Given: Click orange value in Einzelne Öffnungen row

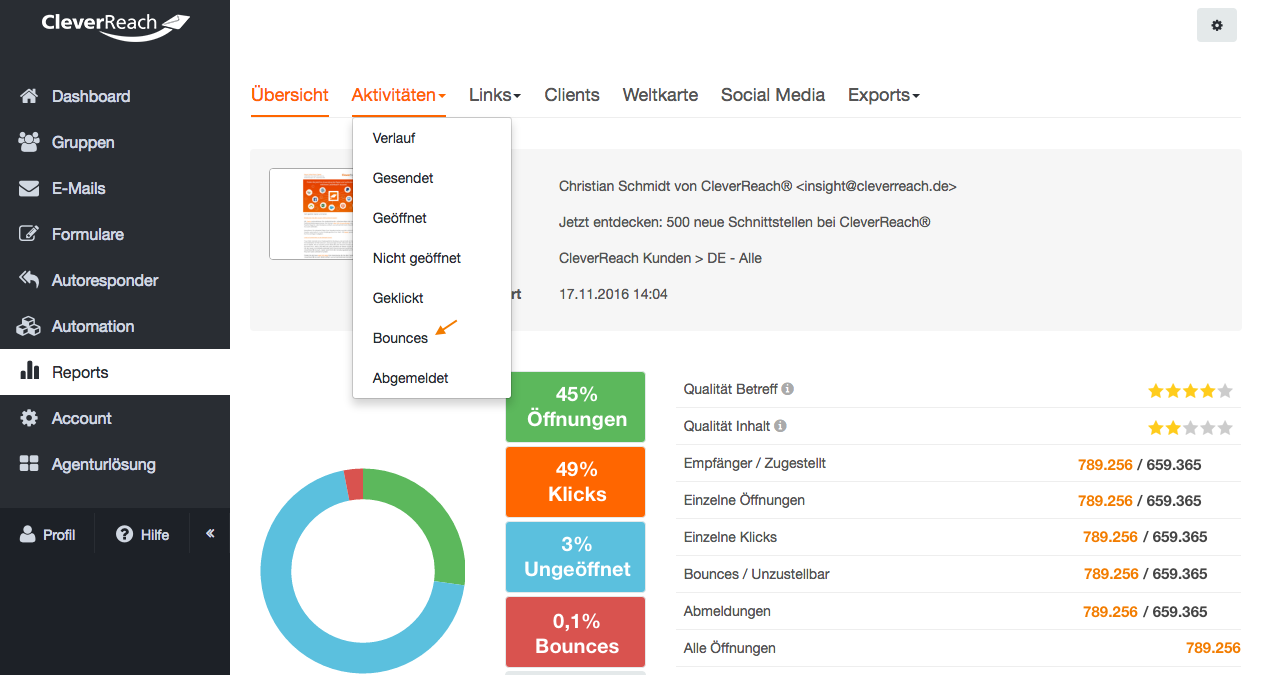Looking at the screenshot, I should [1105, 500].
